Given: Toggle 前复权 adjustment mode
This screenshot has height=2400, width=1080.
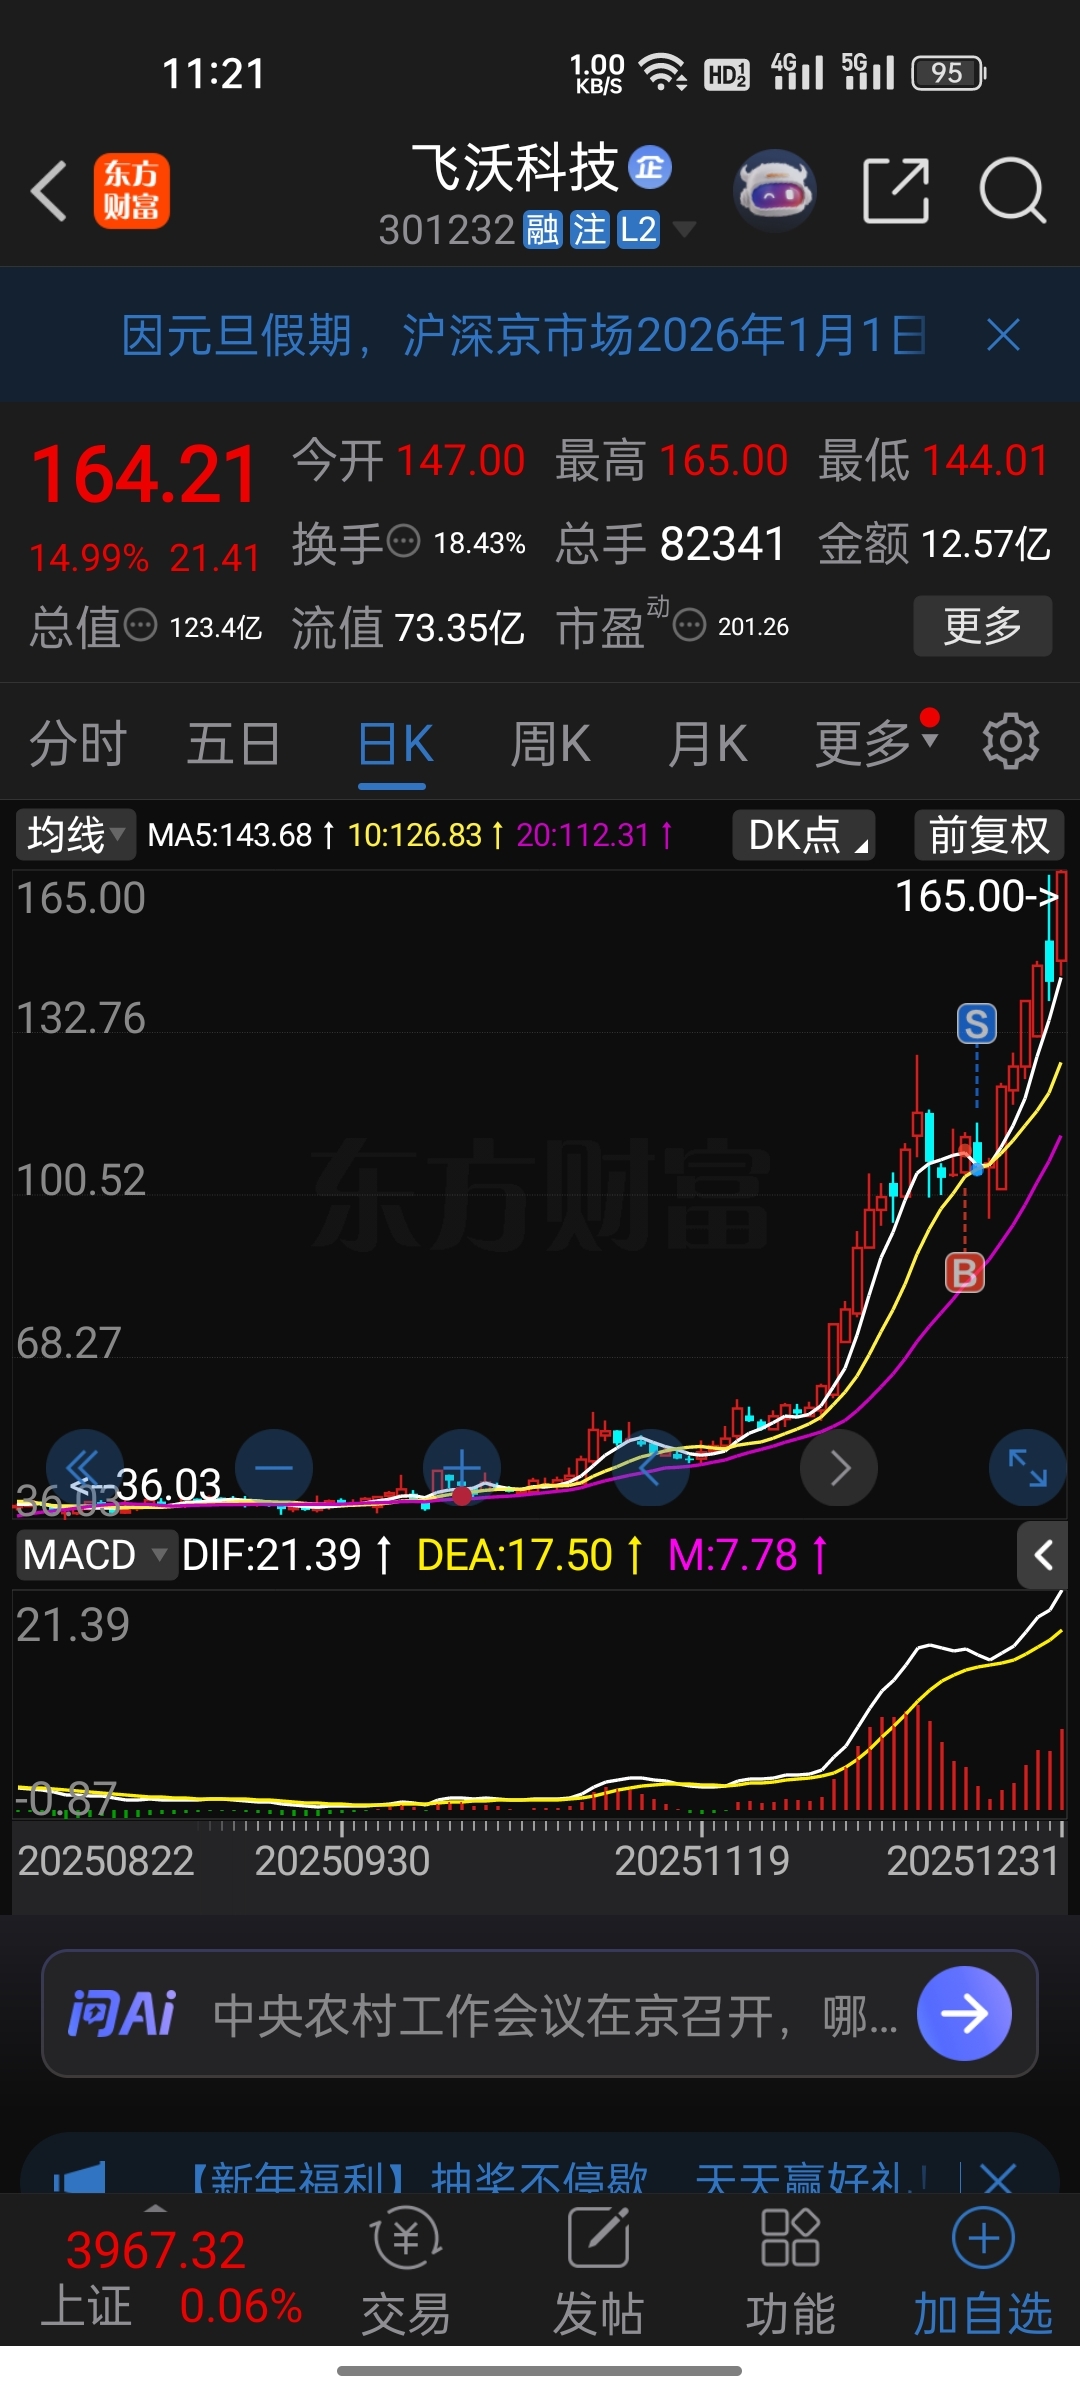Looking at the screenshot, I should click(989, 835).
